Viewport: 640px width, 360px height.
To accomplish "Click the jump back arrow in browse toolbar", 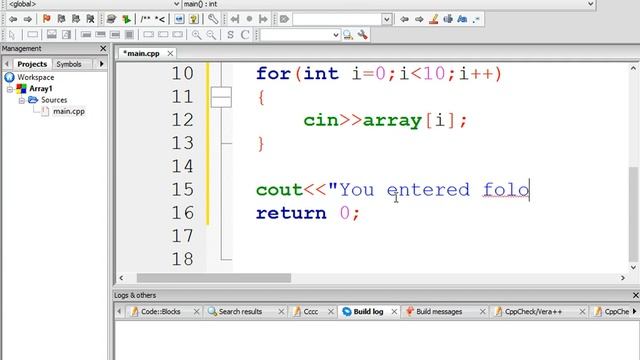I will click(x=13, y=19).
